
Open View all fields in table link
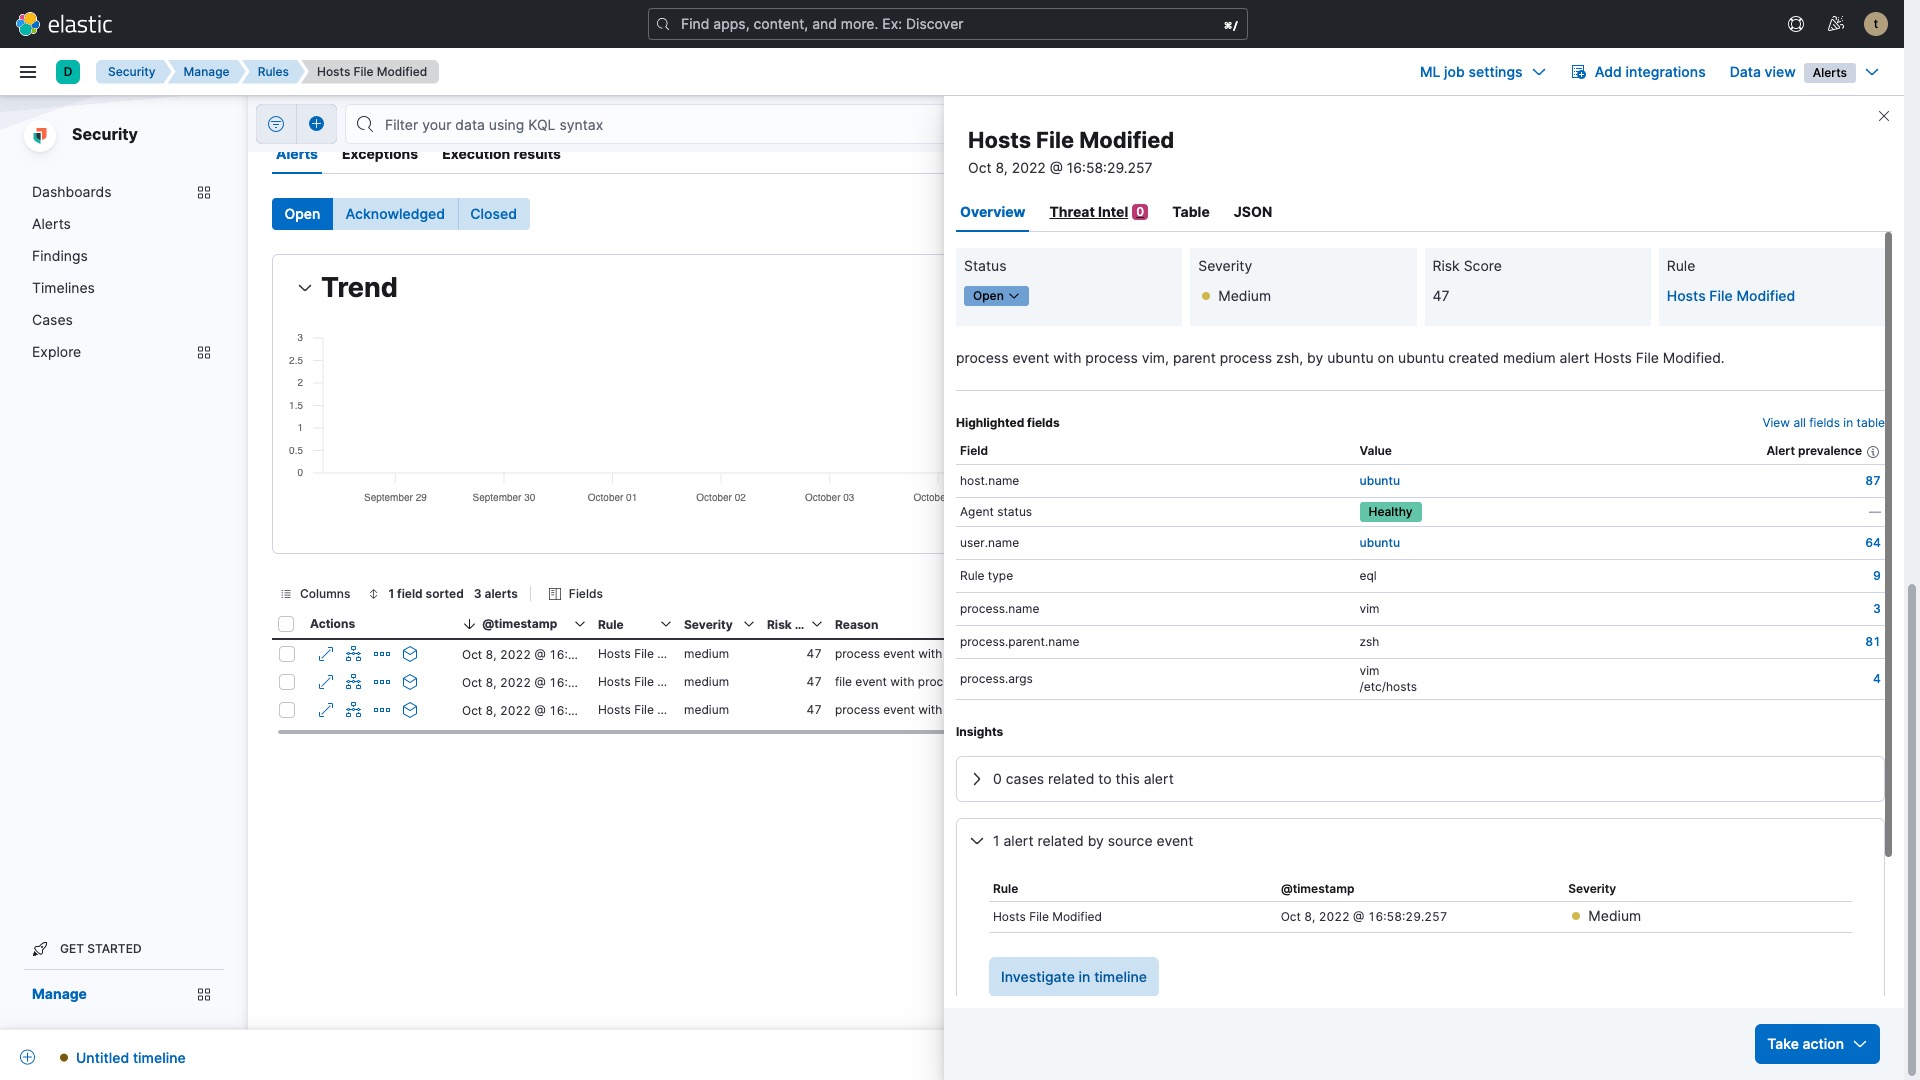(x=1822, y=423)
